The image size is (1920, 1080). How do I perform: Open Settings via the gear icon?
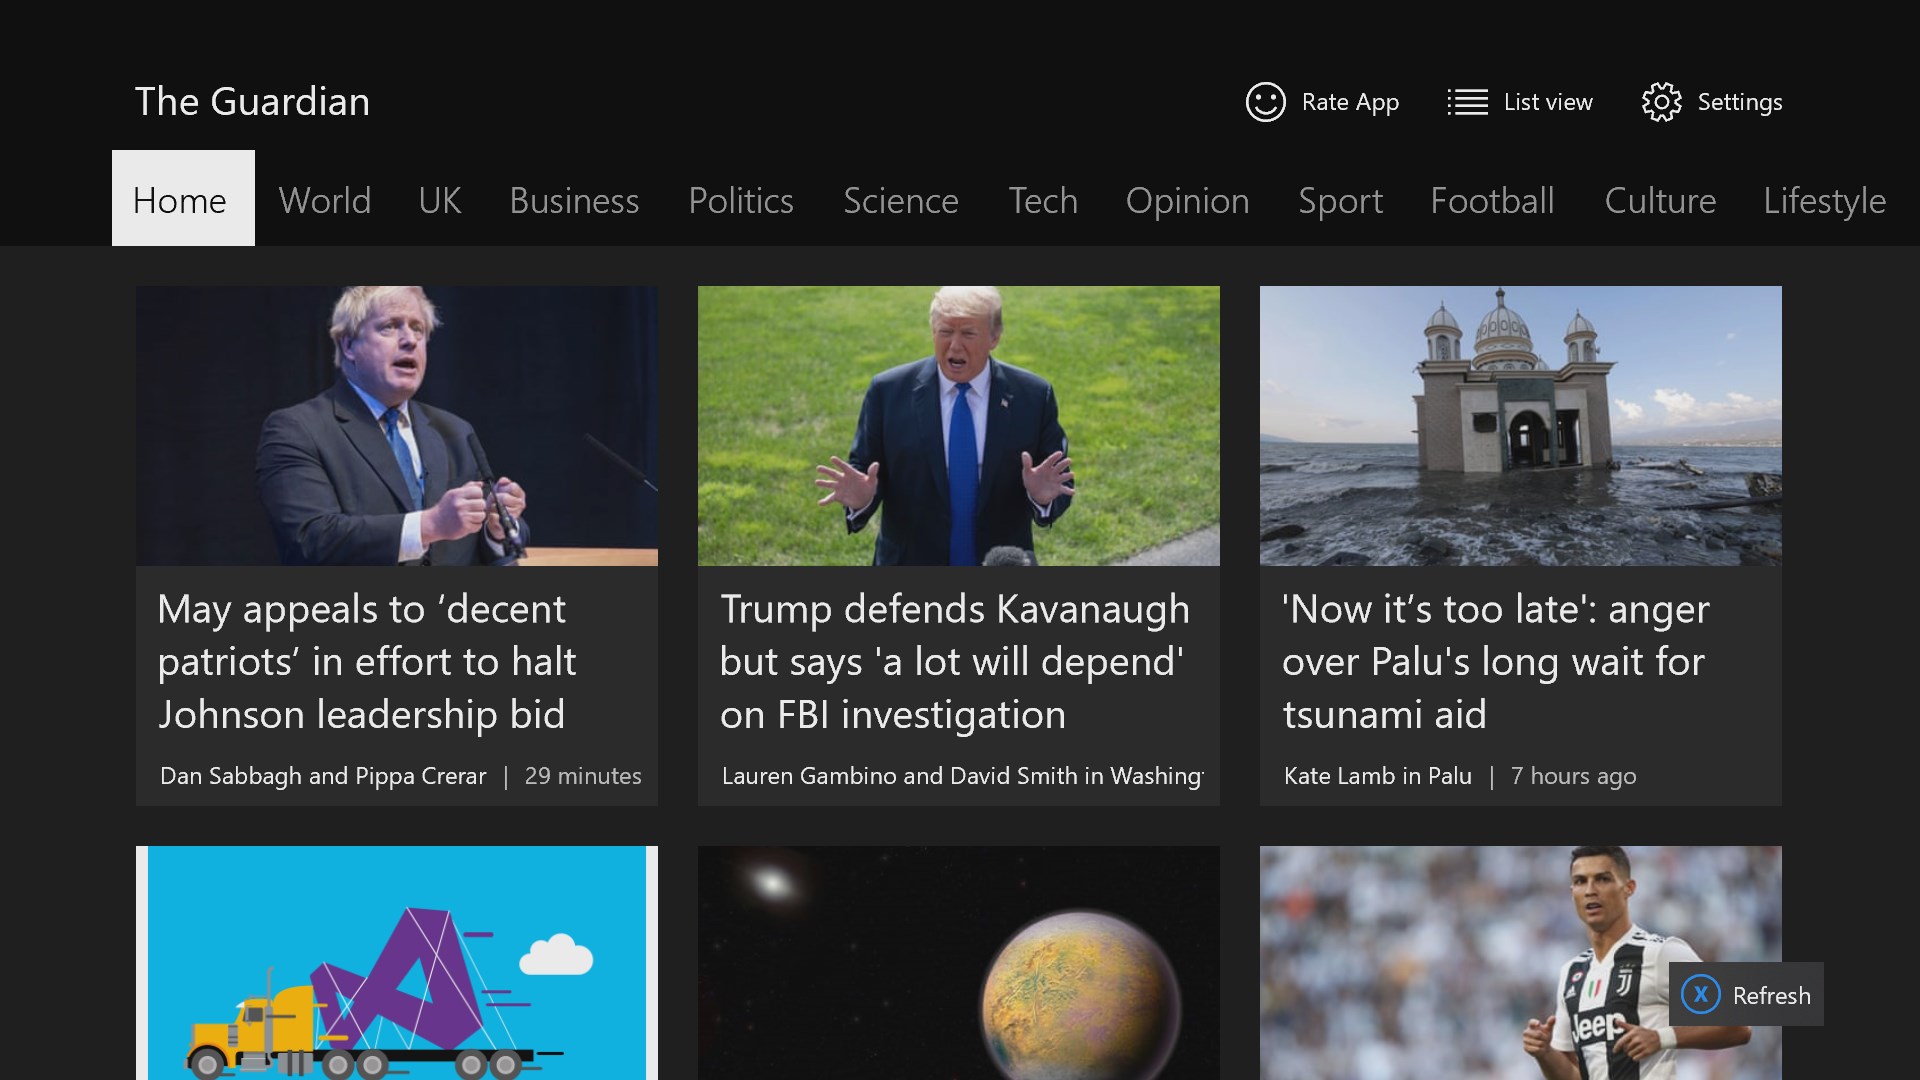coord(1661,102)
